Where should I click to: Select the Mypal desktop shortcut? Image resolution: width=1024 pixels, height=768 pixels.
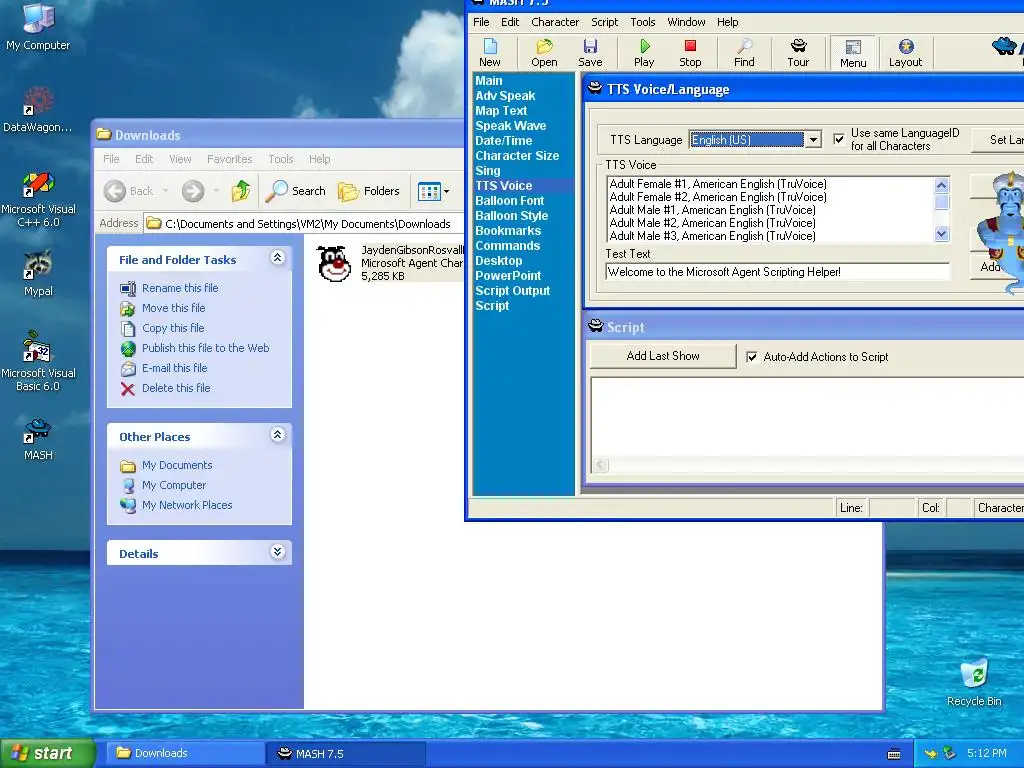[38, 274]
